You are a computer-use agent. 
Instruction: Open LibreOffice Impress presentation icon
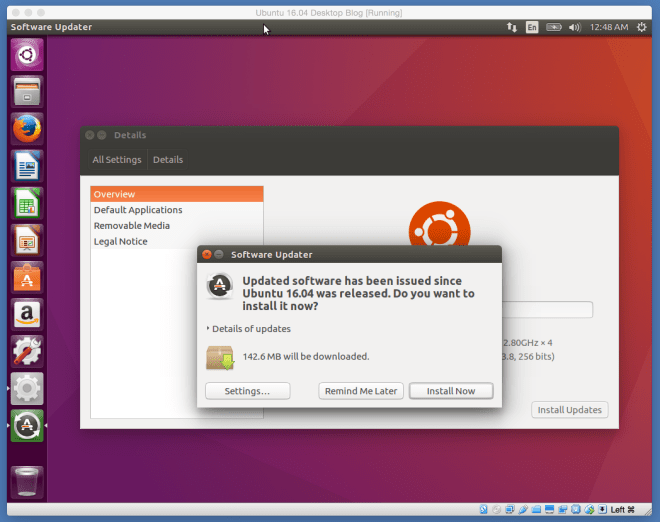[27, 240]
